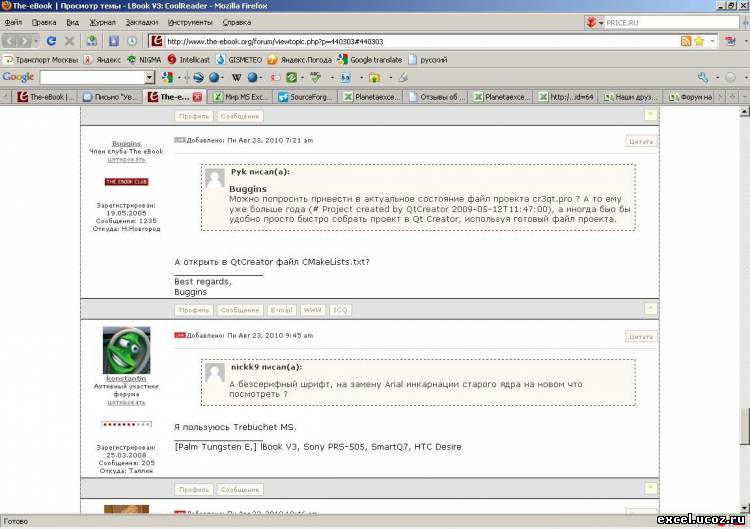Open the NIGMA bookmark
This screenshot has height=529, width=750.
point(144,60)
